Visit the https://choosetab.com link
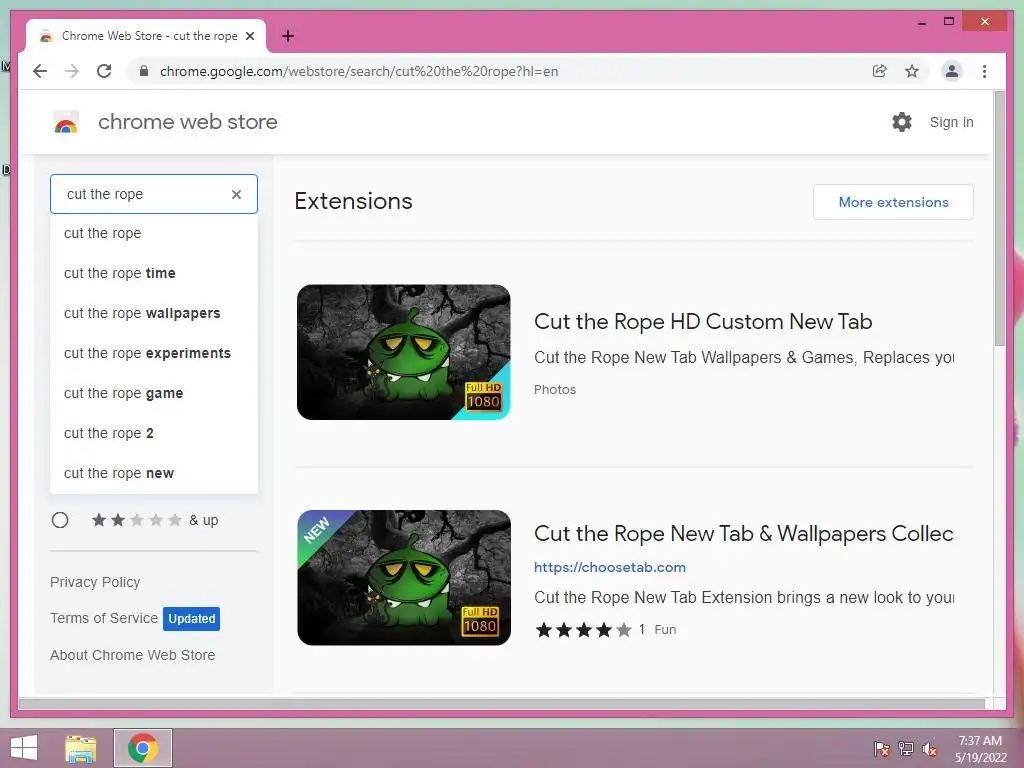The width and height of the screenshot is (1024, 768). [610, 568]
